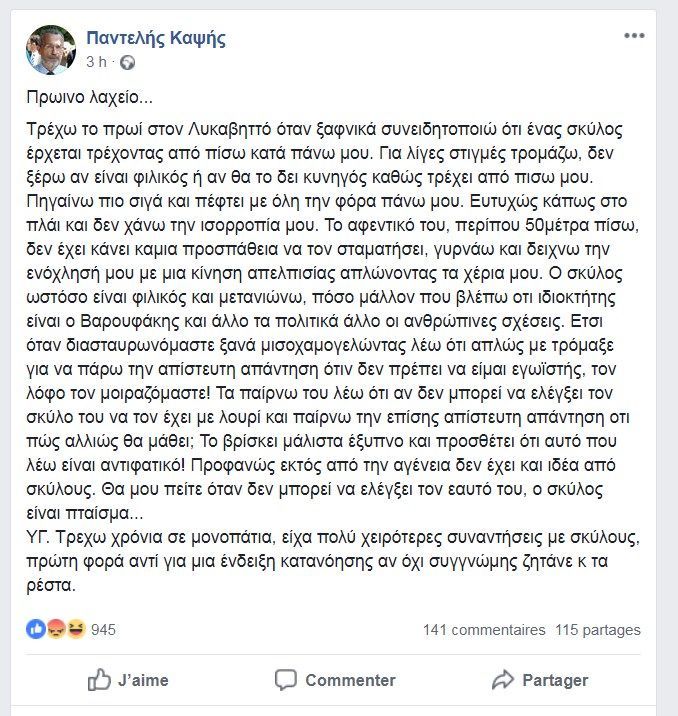Click the speech bubble comment icon
The image size is (678, 716).
pyautogui.click(x=285, y=680)
